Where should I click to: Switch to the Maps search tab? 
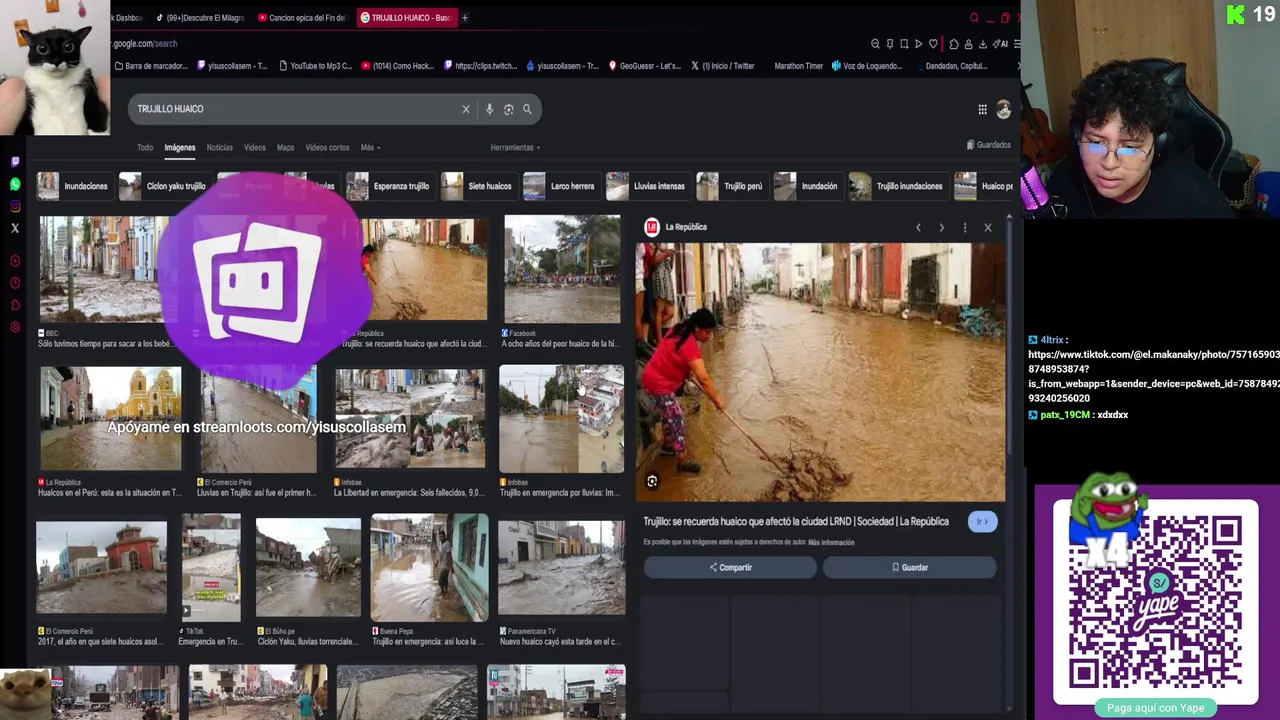tap(285, 148)
